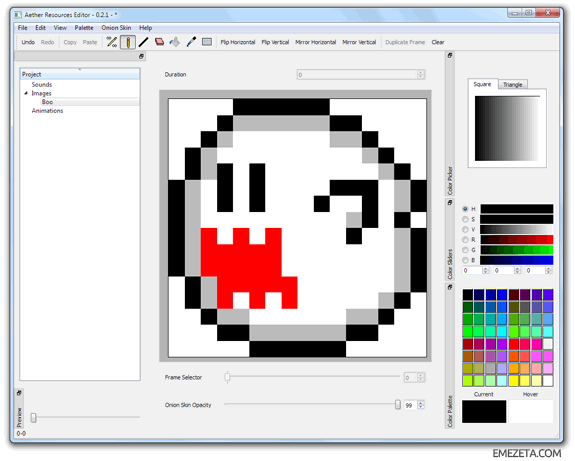Select the H hue radio button
Image resolution: width=575 pixels, height=461 pixels.
(x=465, y=209)
